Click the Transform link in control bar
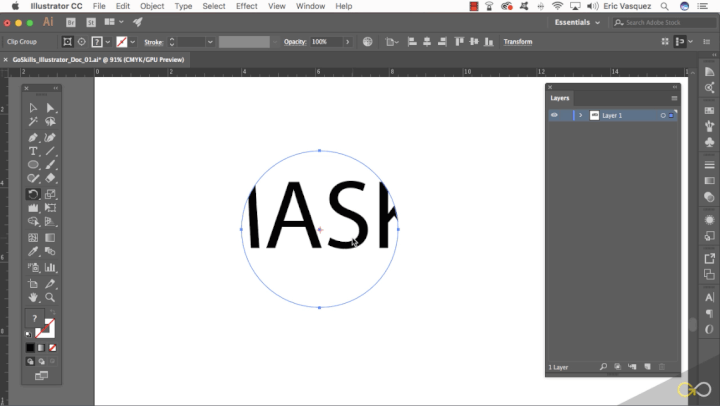Image resolution: width=720 pixels, height=406 pixels. click(518, 42)
